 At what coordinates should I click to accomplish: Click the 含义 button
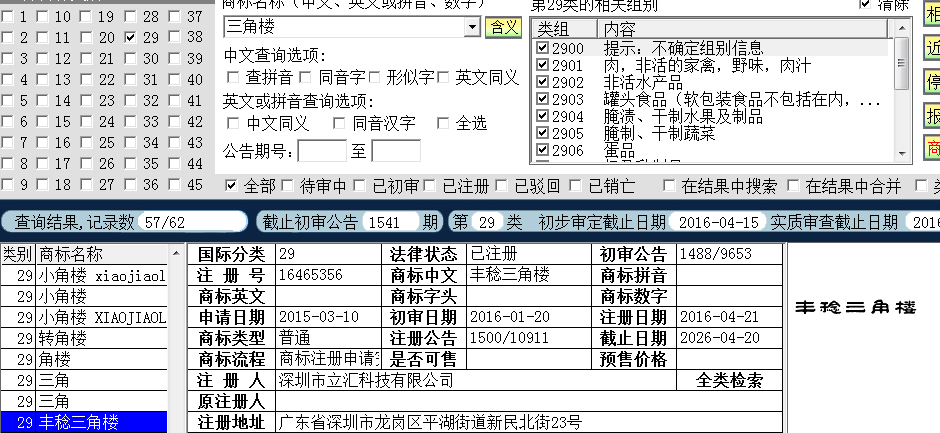(504, 28)
